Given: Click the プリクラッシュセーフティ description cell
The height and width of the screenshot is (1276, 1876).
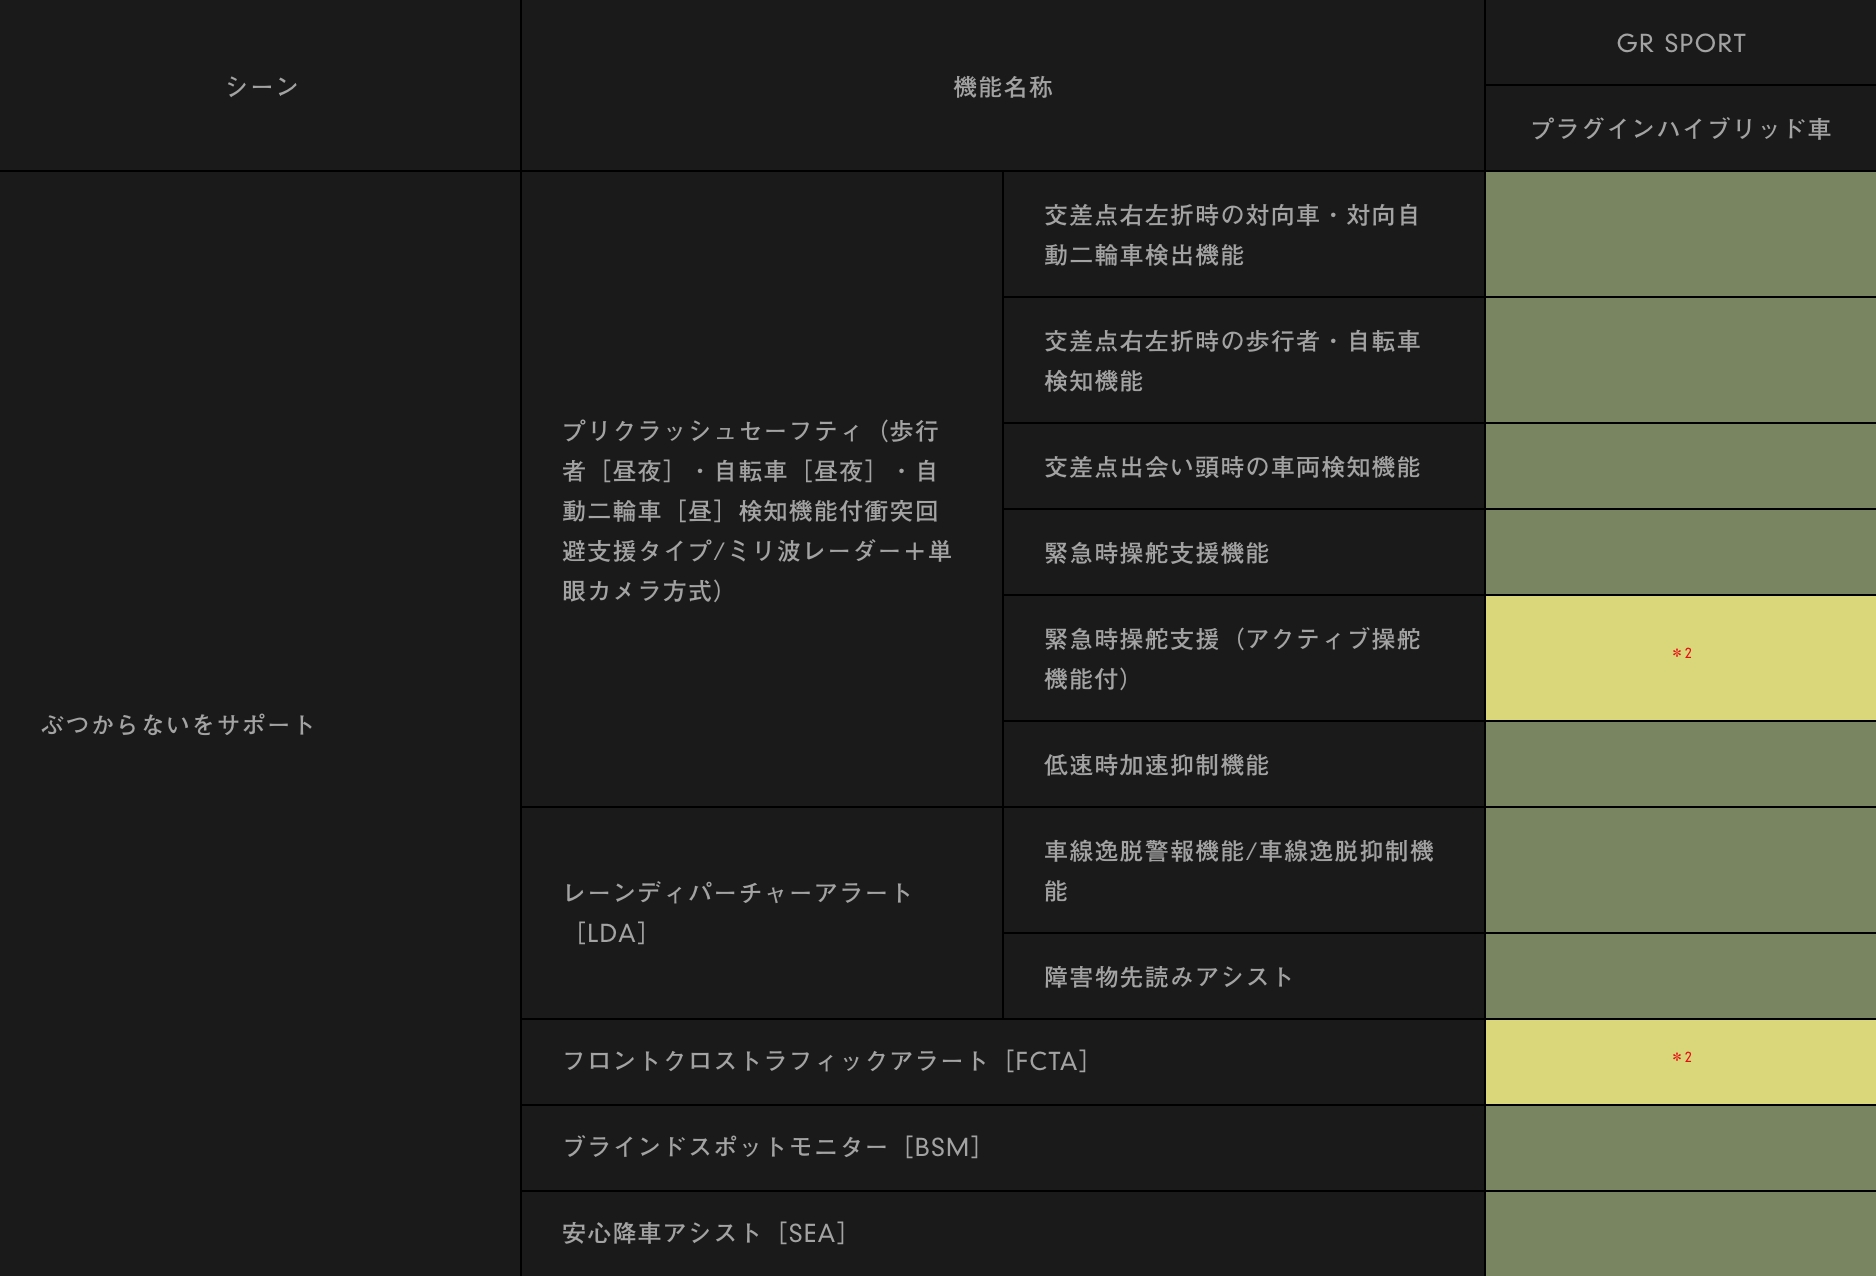Looking at the screenshot, I should [x=757, y=511].
